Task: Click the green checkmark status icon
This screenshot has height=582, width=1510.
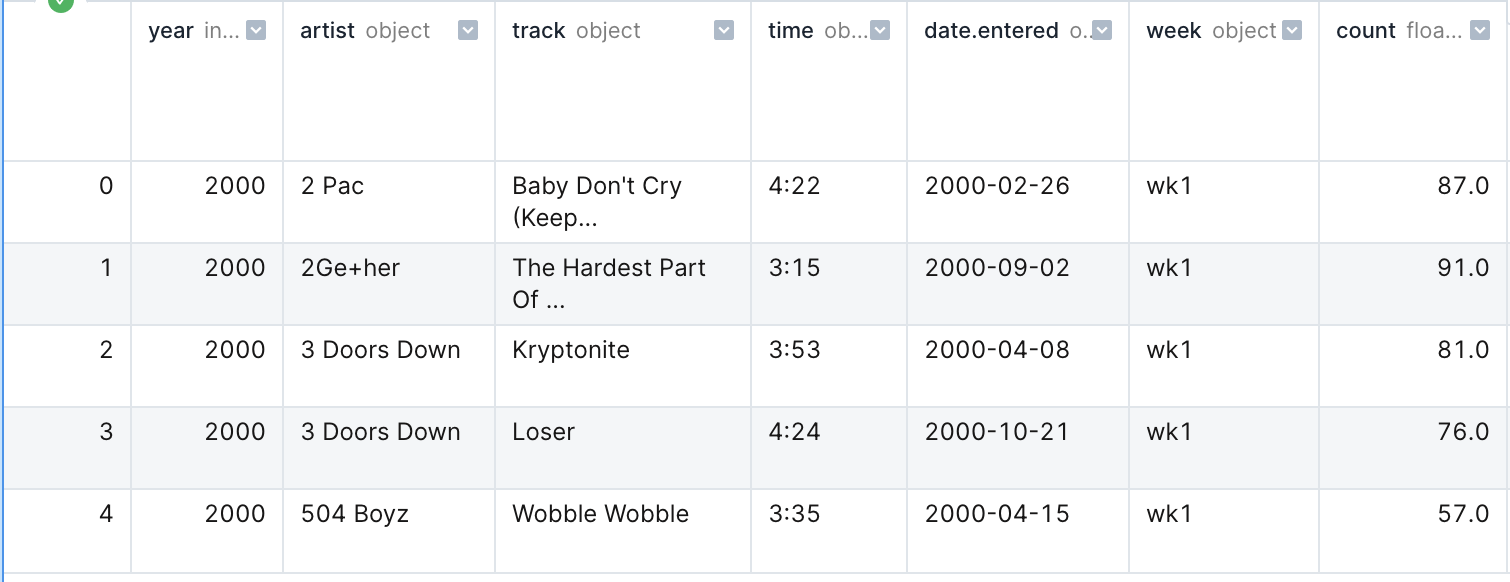Action: 61,3
